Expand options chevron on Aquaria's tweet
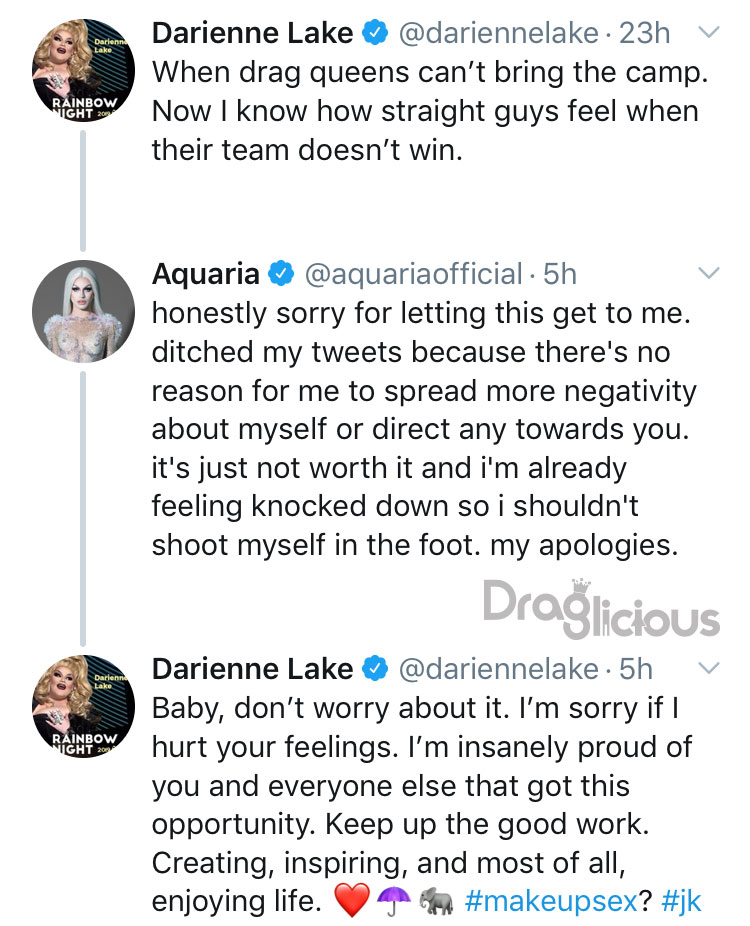Image resolution: width=750 pixels, height=926 pixels. coord(709,273)
